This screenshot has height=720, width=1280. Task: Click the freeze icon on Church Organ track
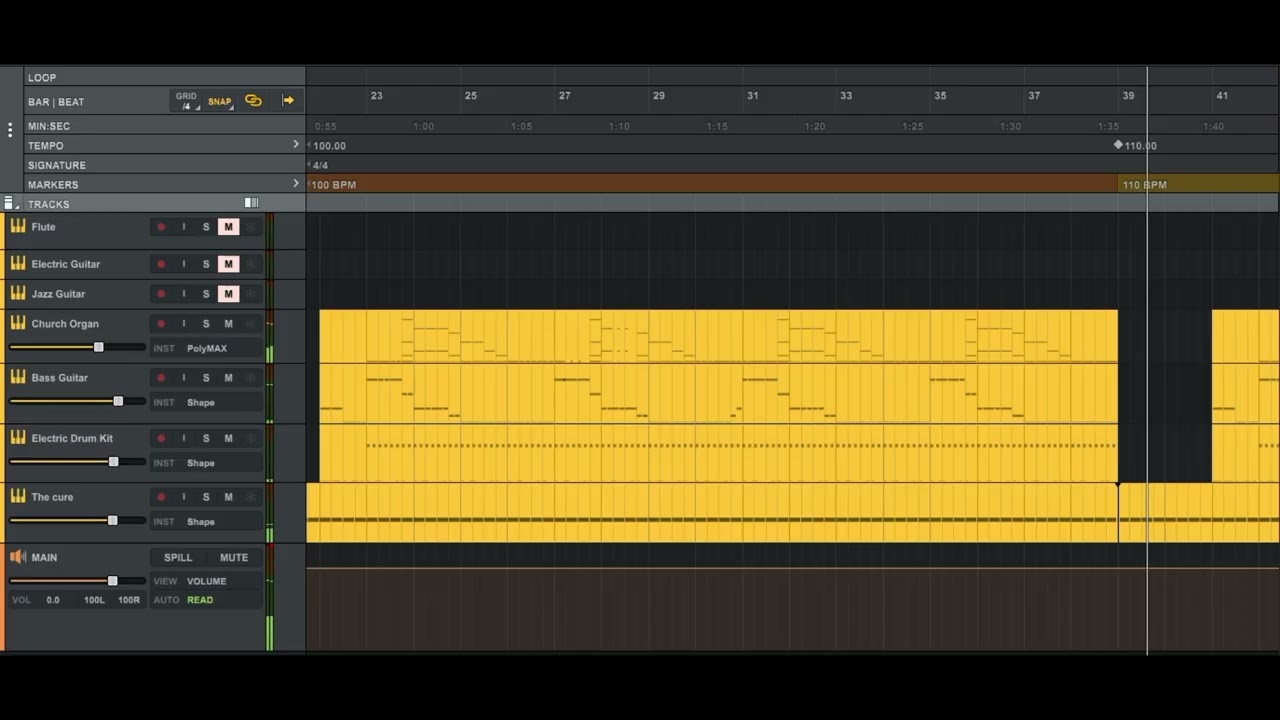click(251, 324)
